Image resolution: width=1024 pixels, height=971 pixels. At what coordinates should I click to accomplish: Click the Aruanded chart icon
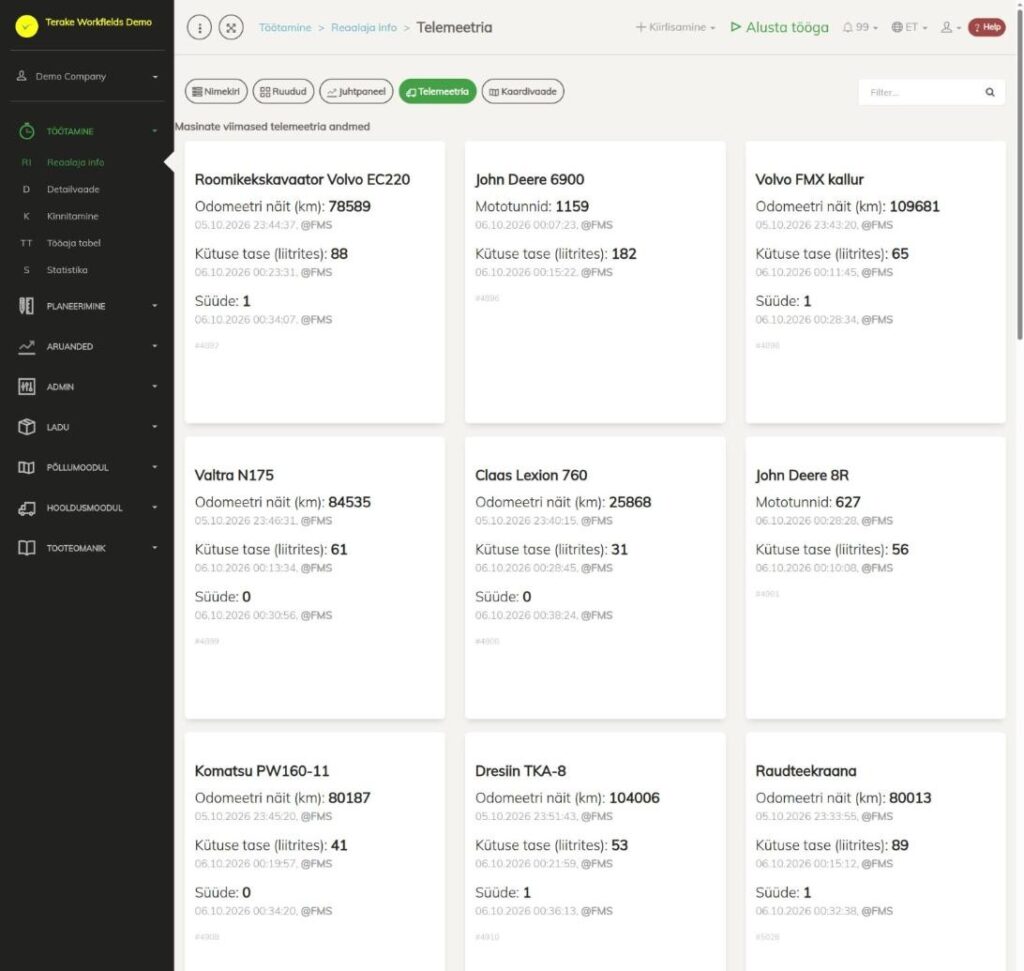(27, 347)
